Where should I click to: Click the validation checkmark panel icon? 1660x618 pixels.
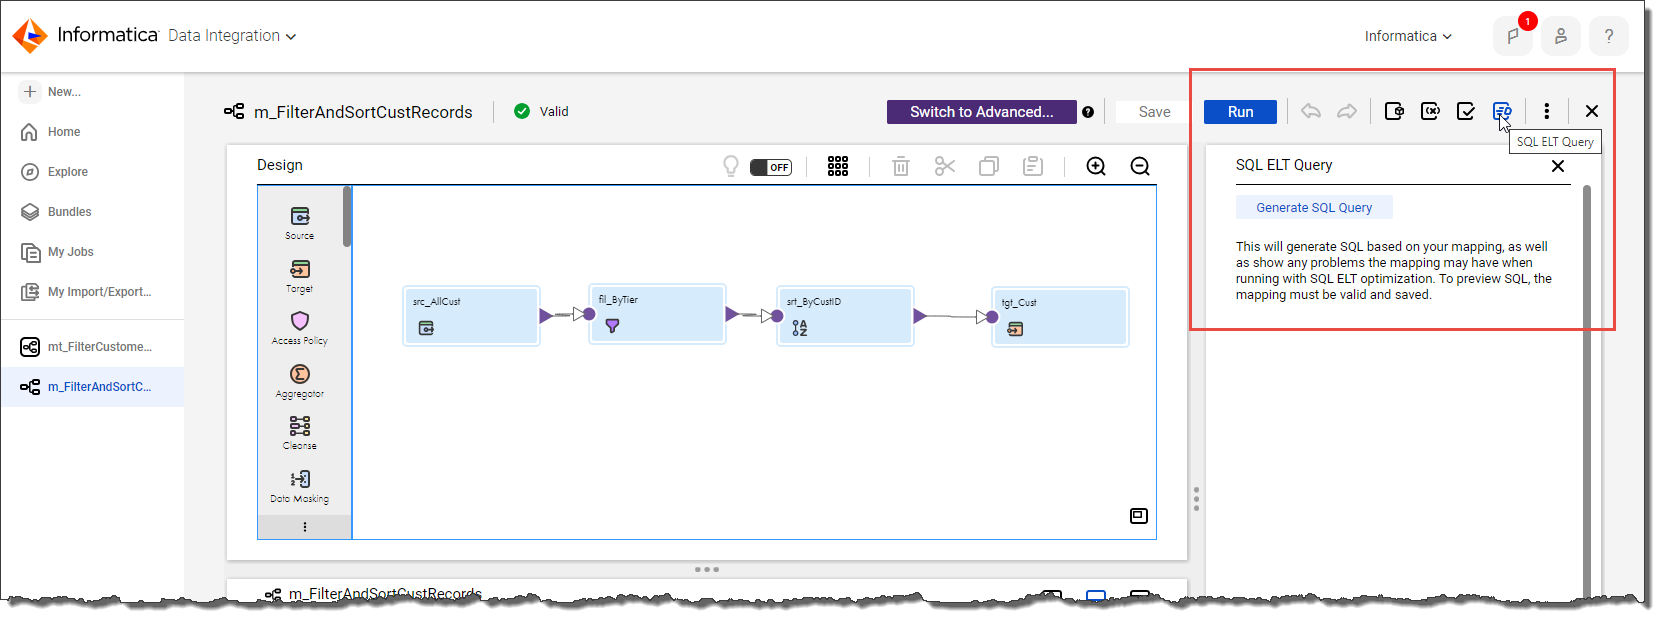point(1466,111)
